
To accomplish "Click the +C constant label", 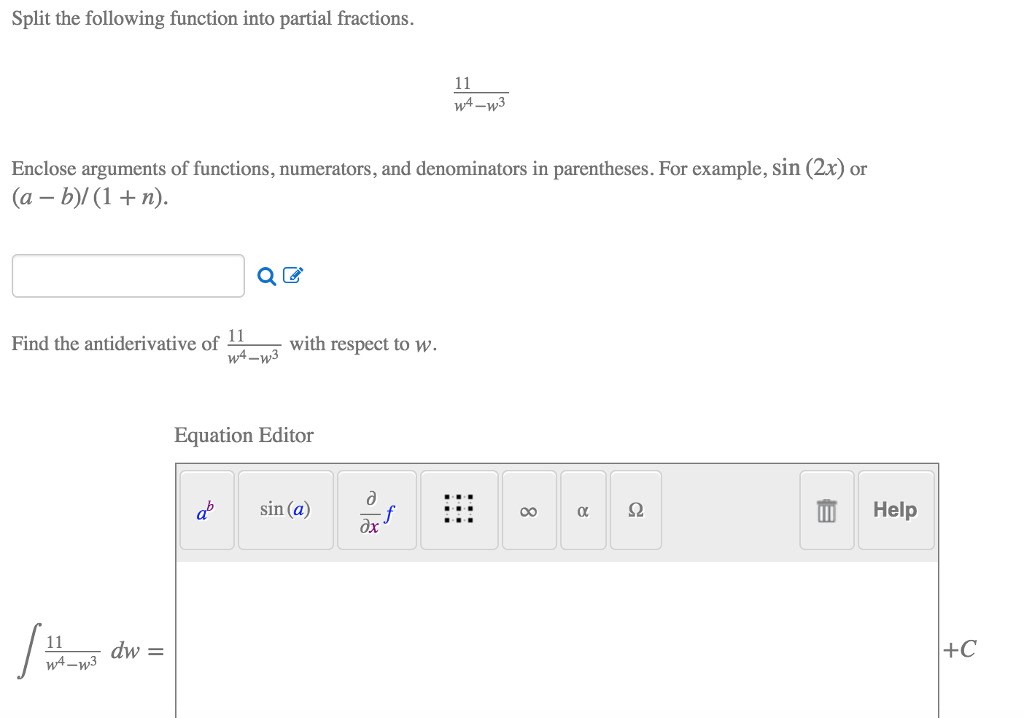I will click(x=960, y=649).
